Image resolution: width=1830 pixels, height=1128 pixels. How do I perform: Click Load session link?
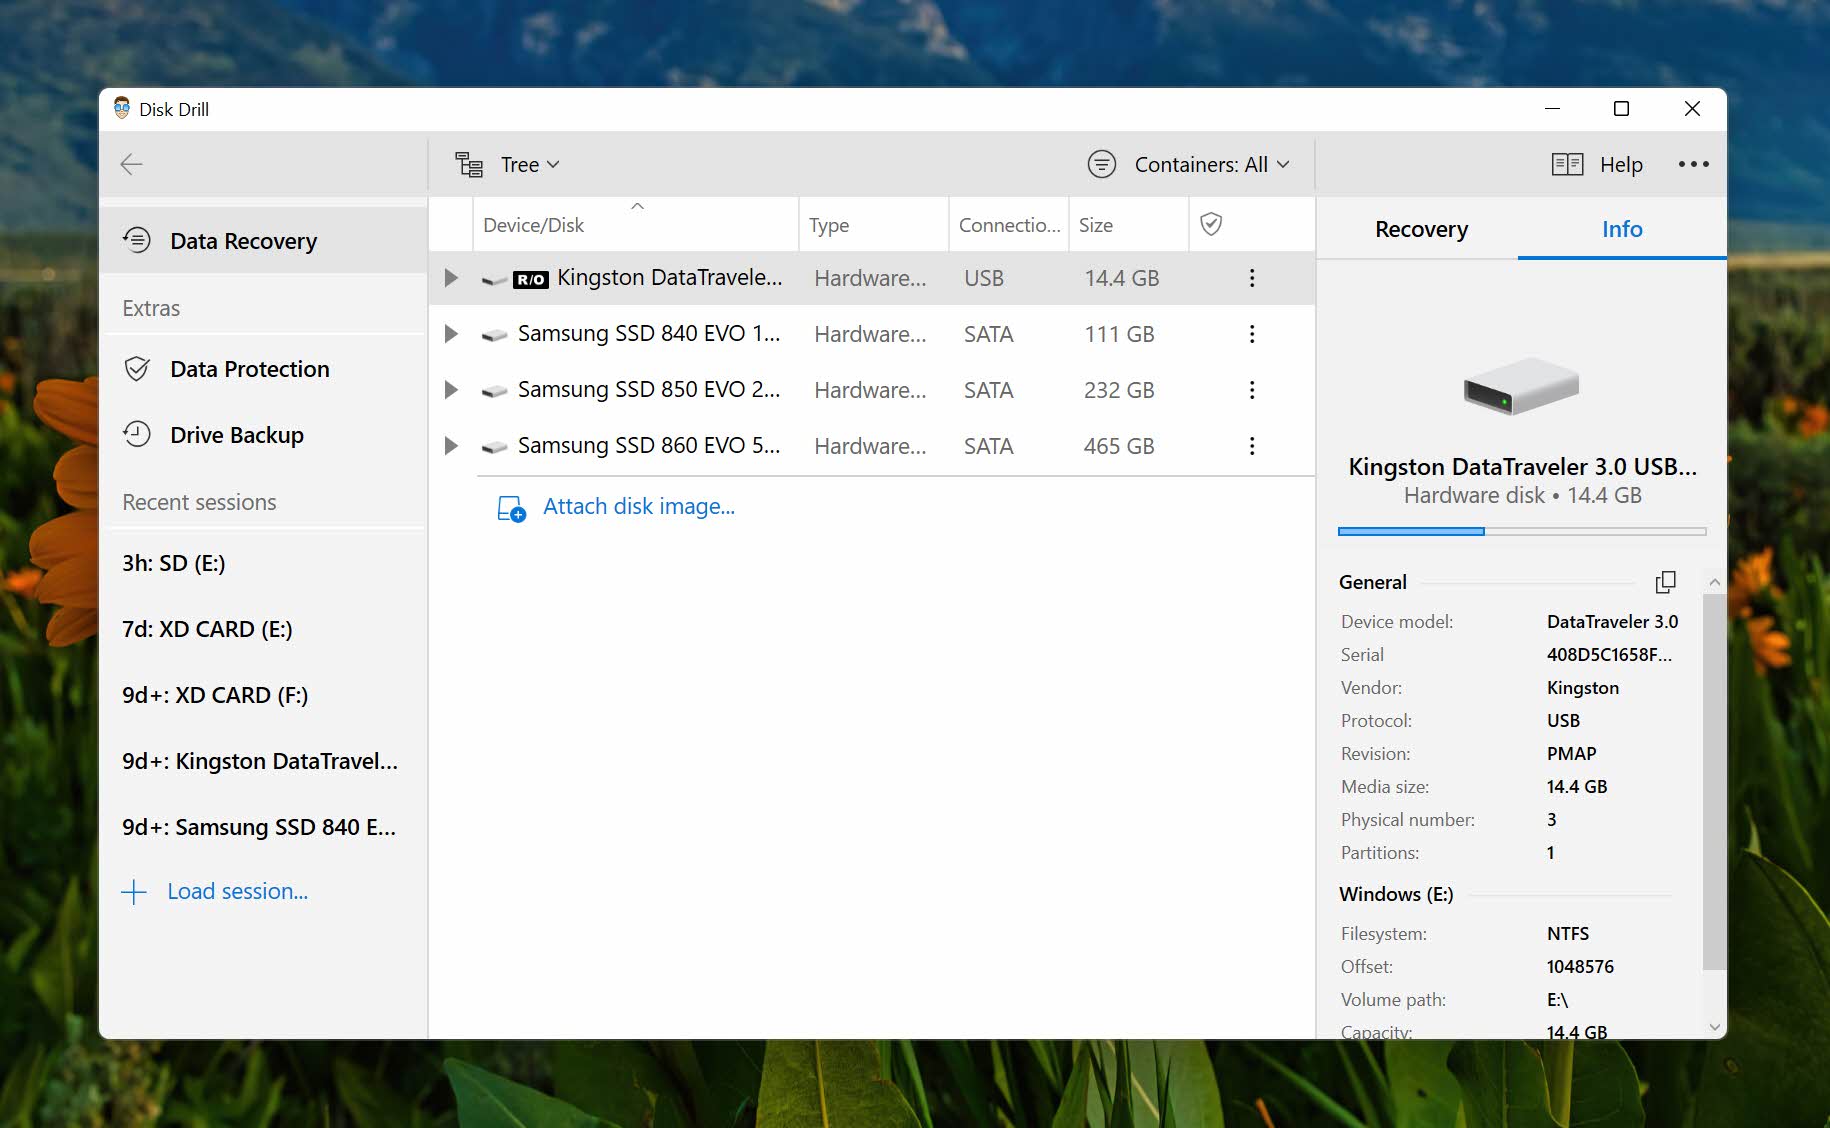point(237,891)
